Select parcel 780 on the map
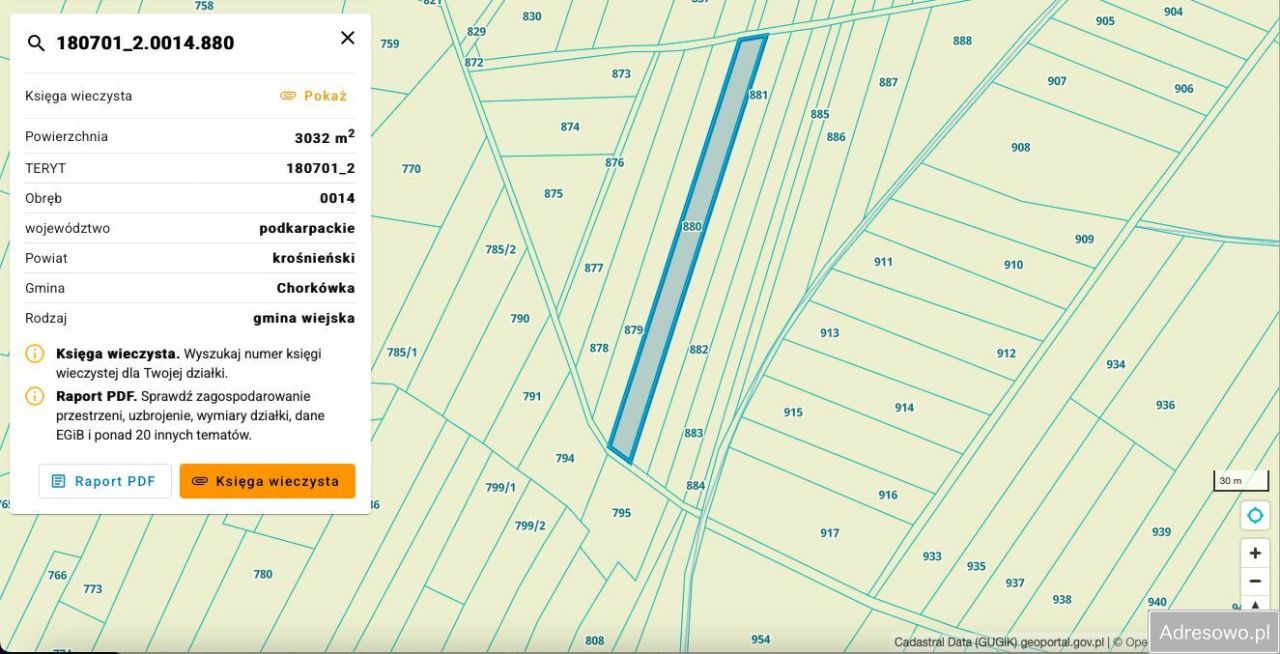1280x654 pixels. click(x=263, y=574)
